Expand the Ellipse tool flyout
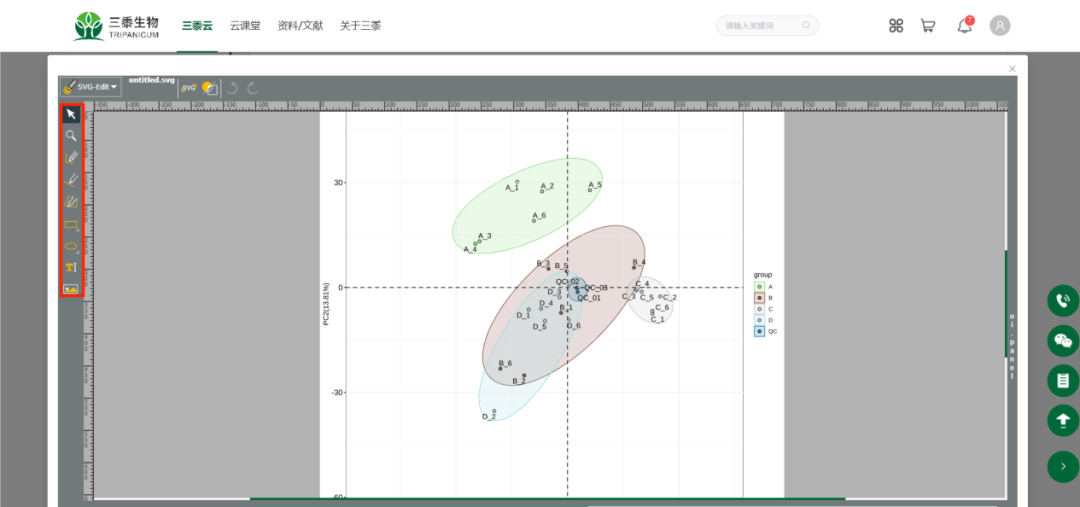 pyautogui.click(x=71, y=246)
